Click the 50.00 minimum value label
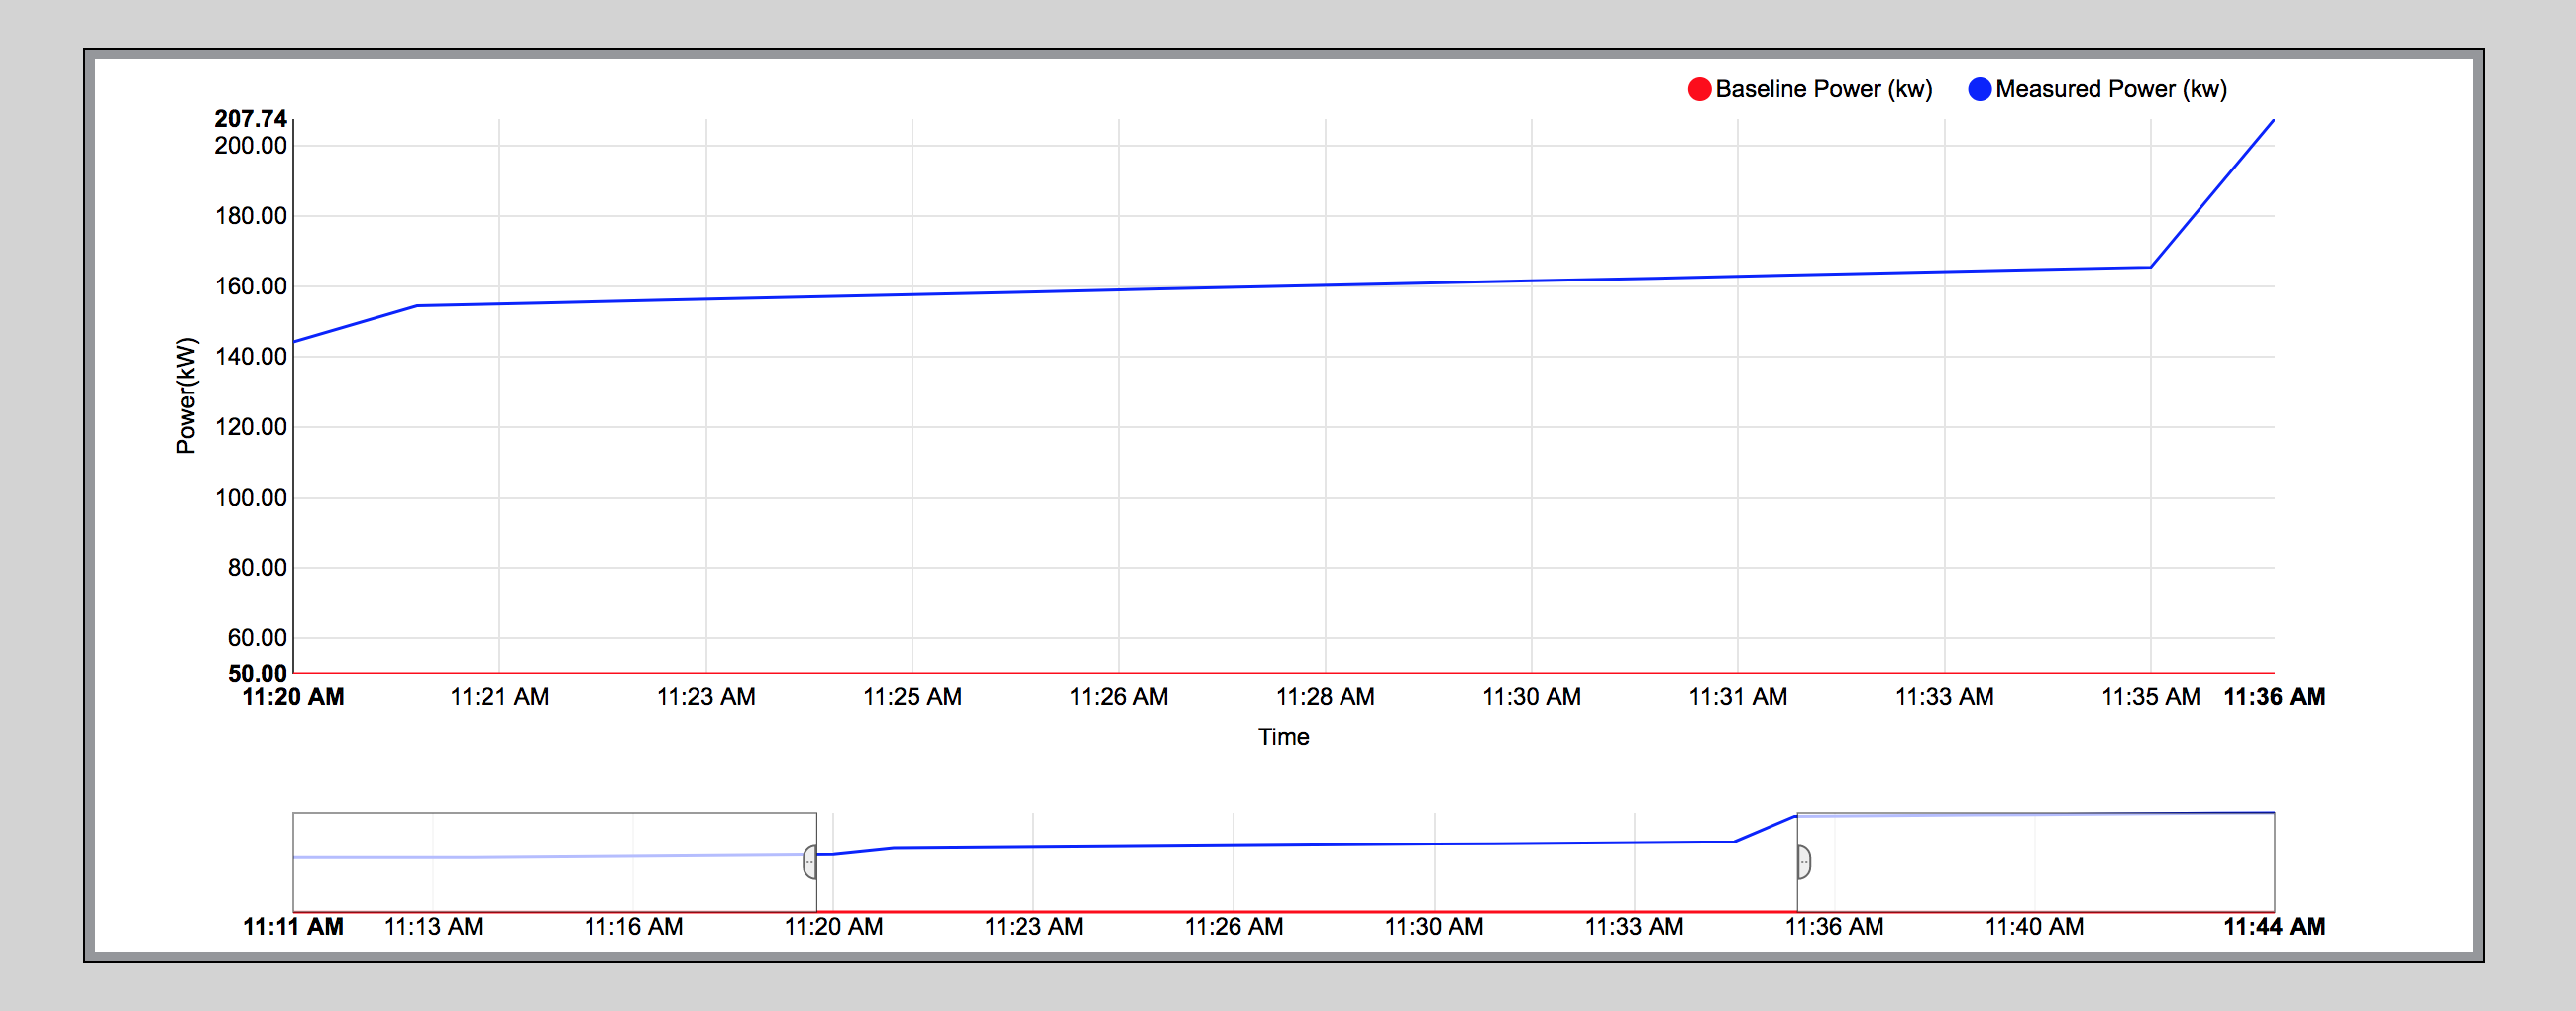The image size is (2576, 1011). tap(257, 673)
